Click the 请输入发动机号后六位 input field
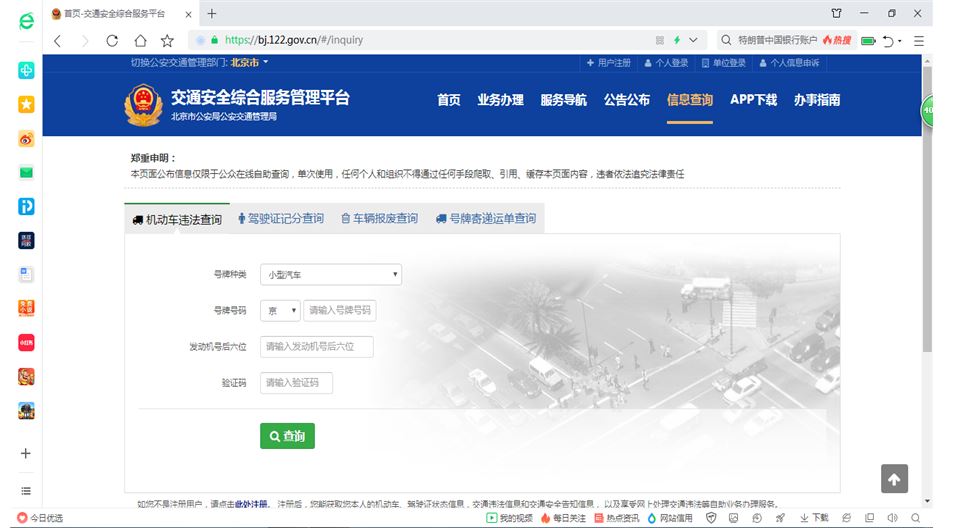The width and height of the screenshot is (957, 528). [317, 347]
